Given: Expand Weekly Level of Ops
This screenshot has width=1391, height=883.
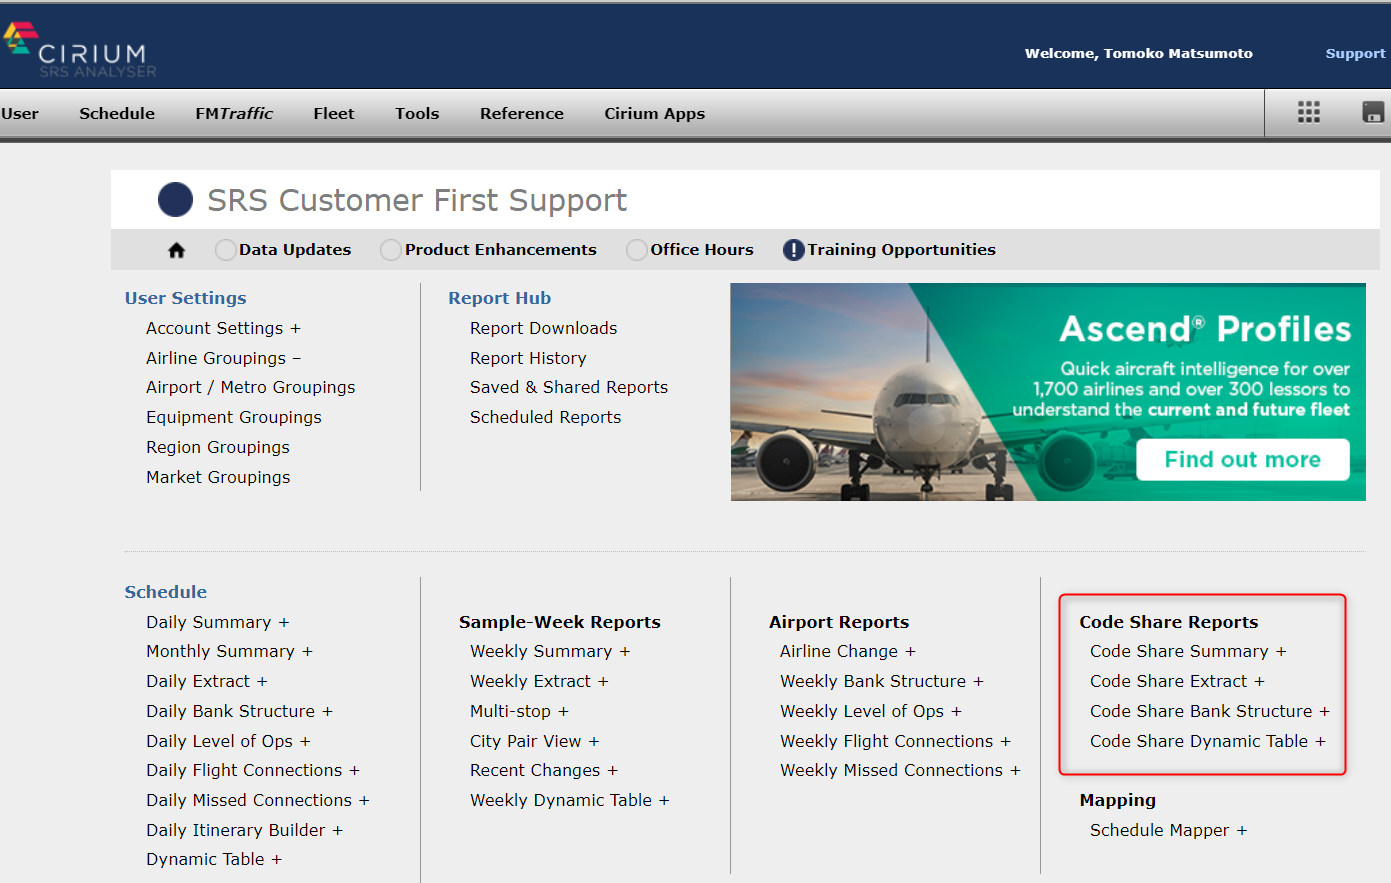Looking at the screenshot, I should coord(871,711).
